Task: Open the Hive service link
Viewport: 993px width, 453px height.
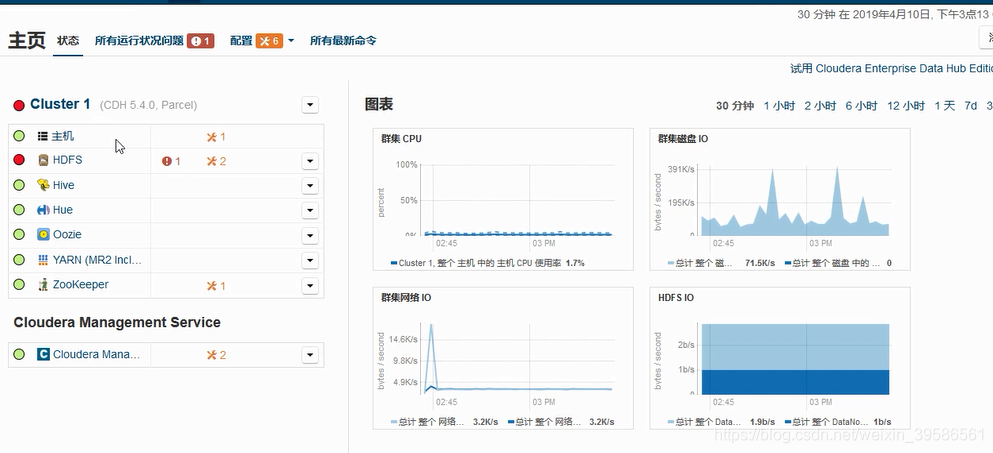Action: tap(63, 185)
